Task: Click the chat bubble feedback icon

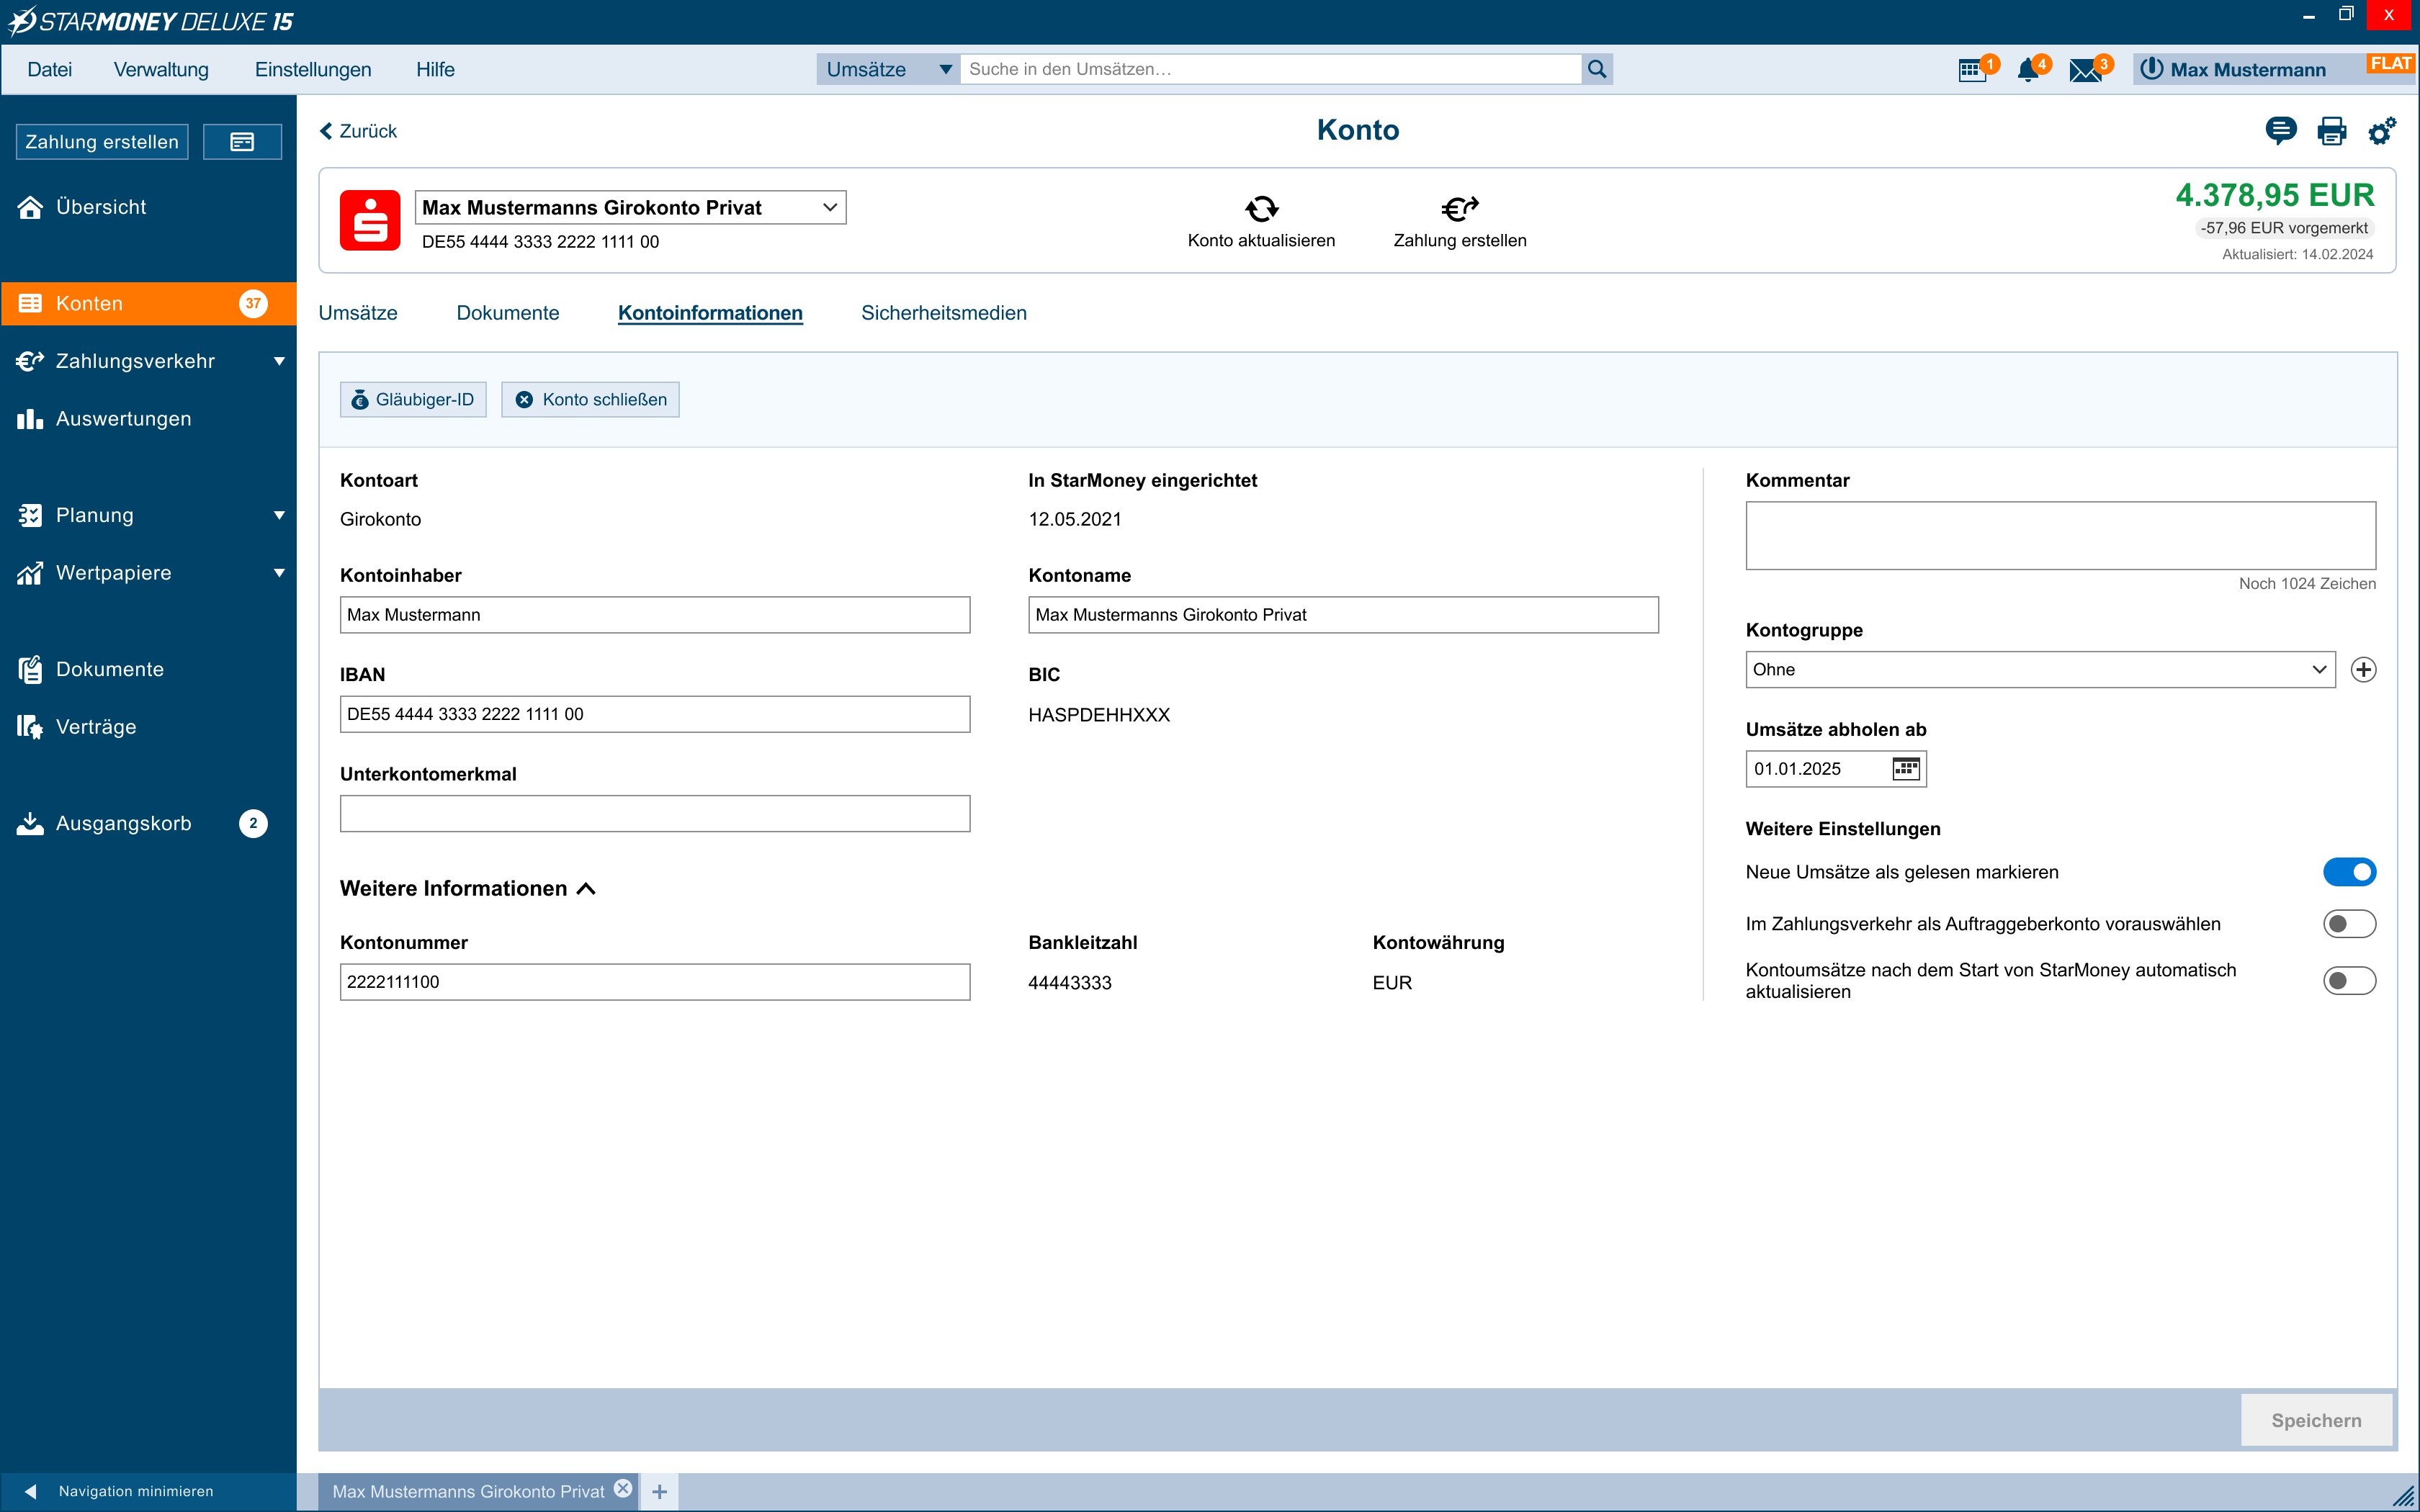Action: coord(2280,131)
